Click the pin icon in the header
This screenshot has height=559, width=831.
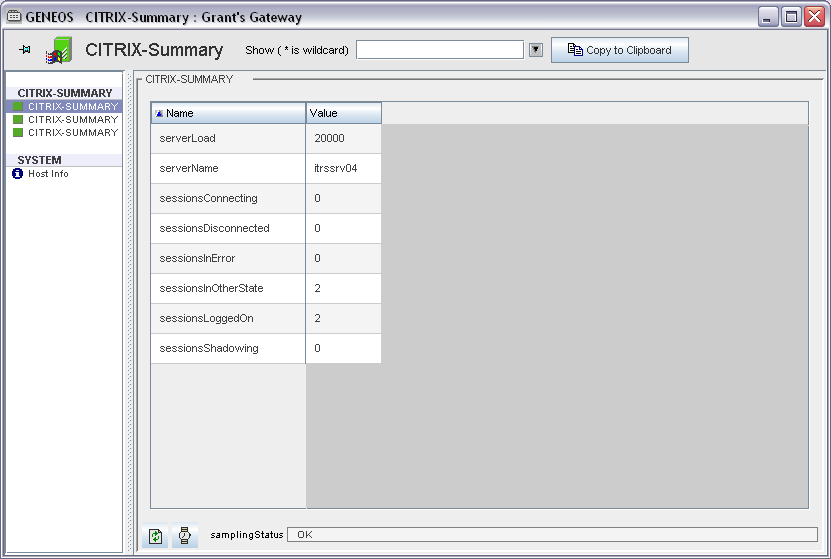coord(25,49)
